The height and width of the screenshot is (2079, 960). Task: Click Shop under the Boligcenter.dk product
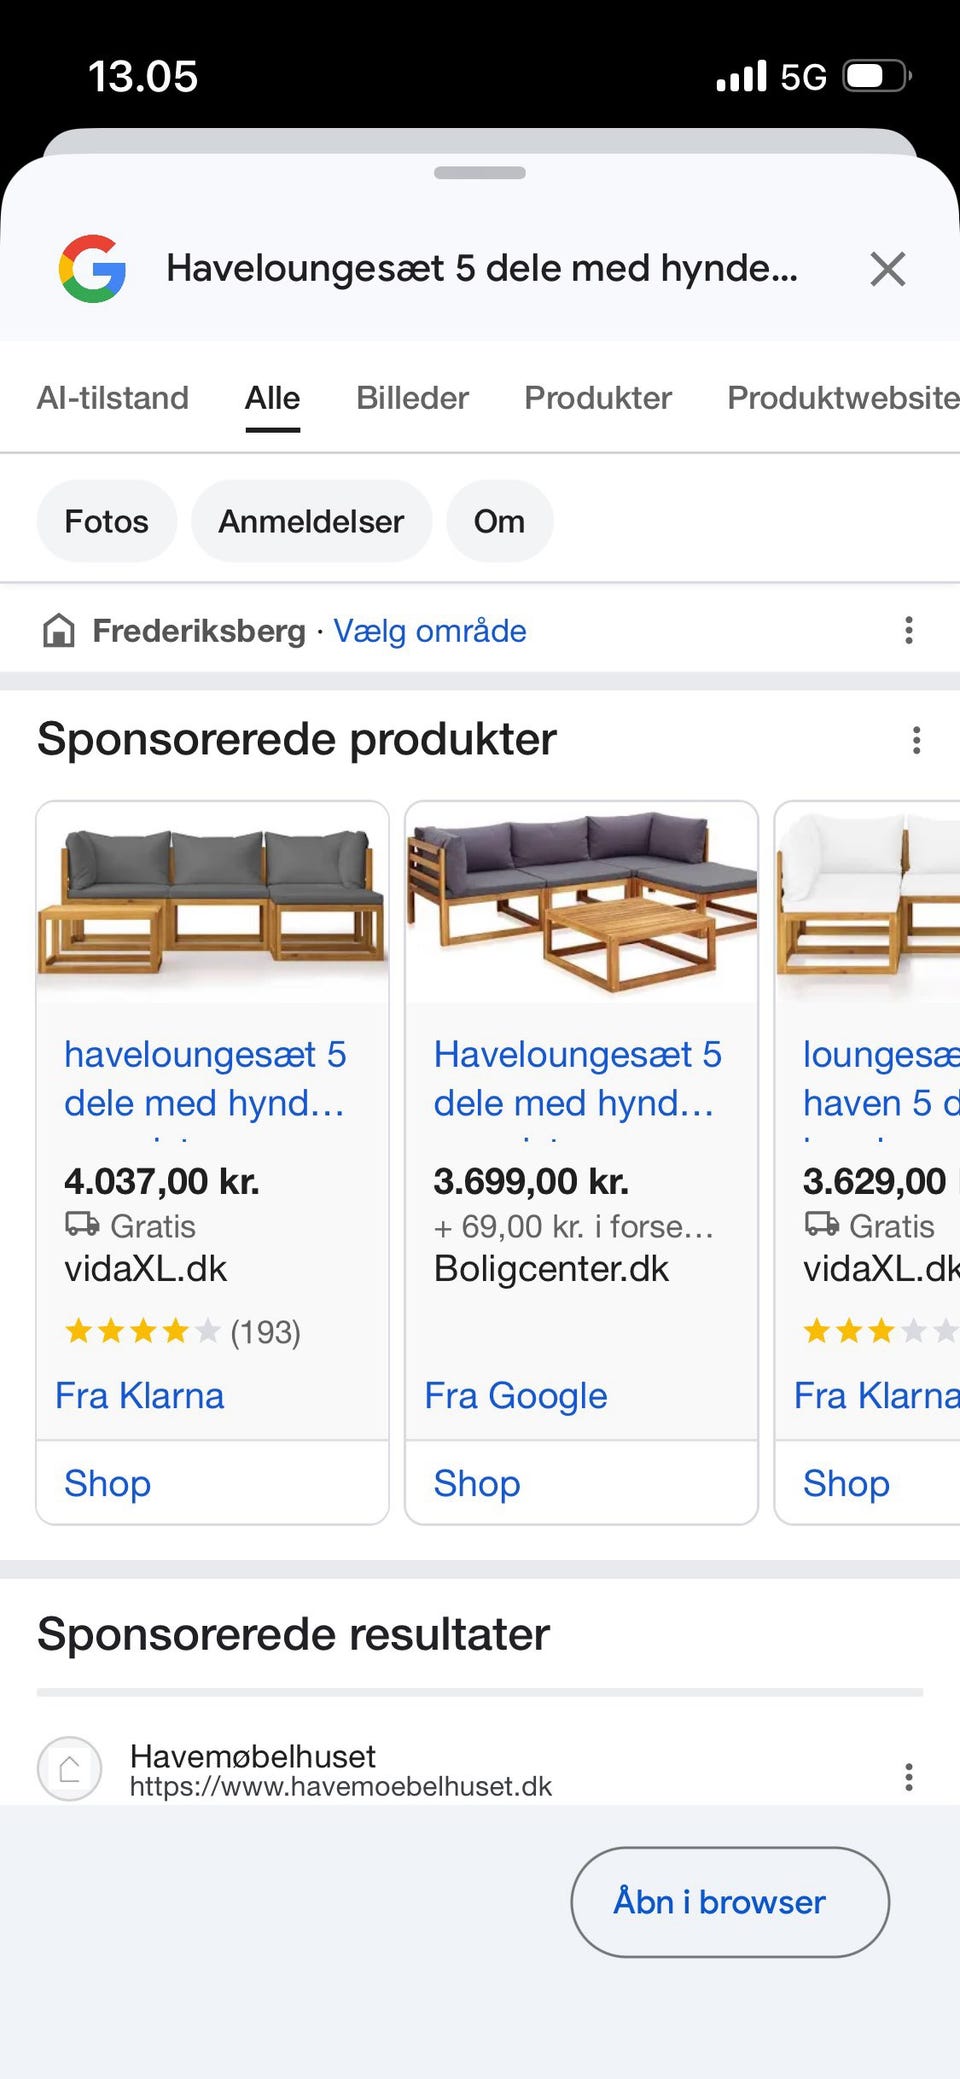coord(477,1483)
